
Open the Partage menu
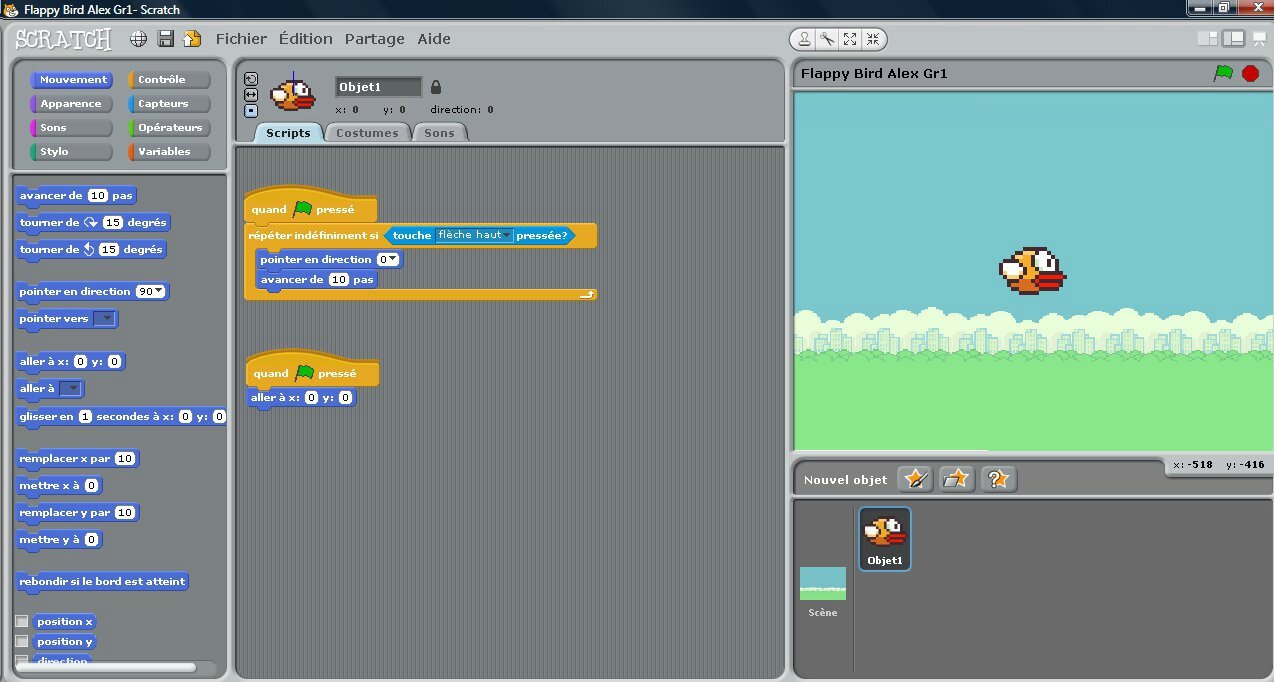click(x=374, y=39)
